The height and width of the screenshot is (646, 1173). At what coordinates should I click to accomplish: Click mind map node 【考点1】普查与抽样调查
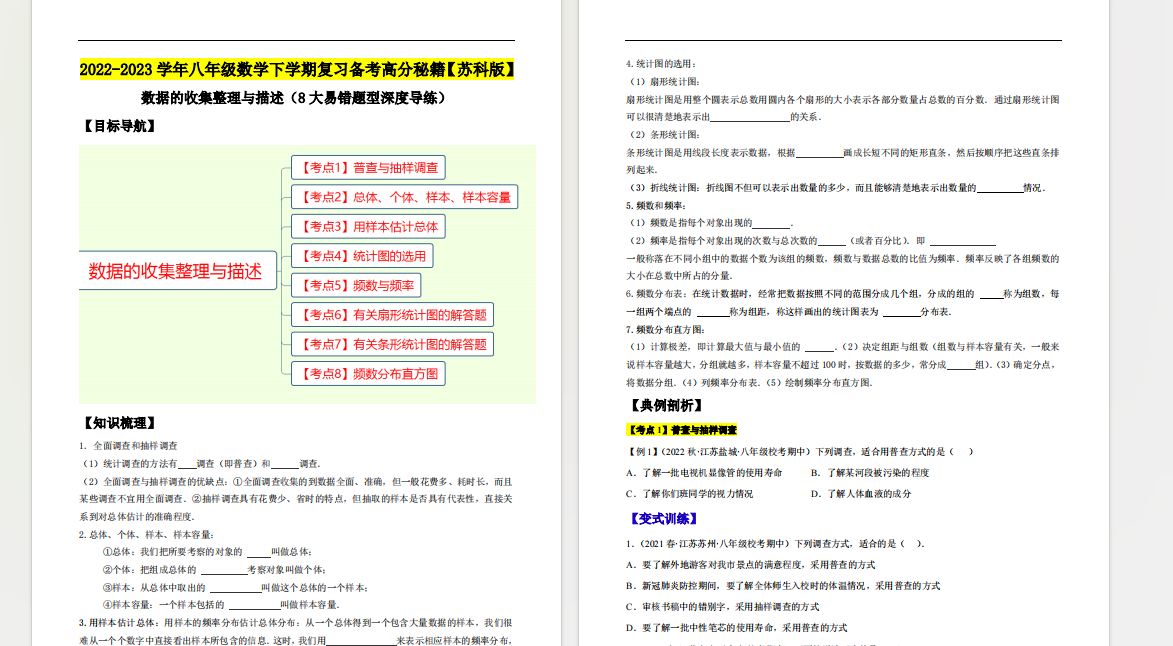[x=368, y=167]
